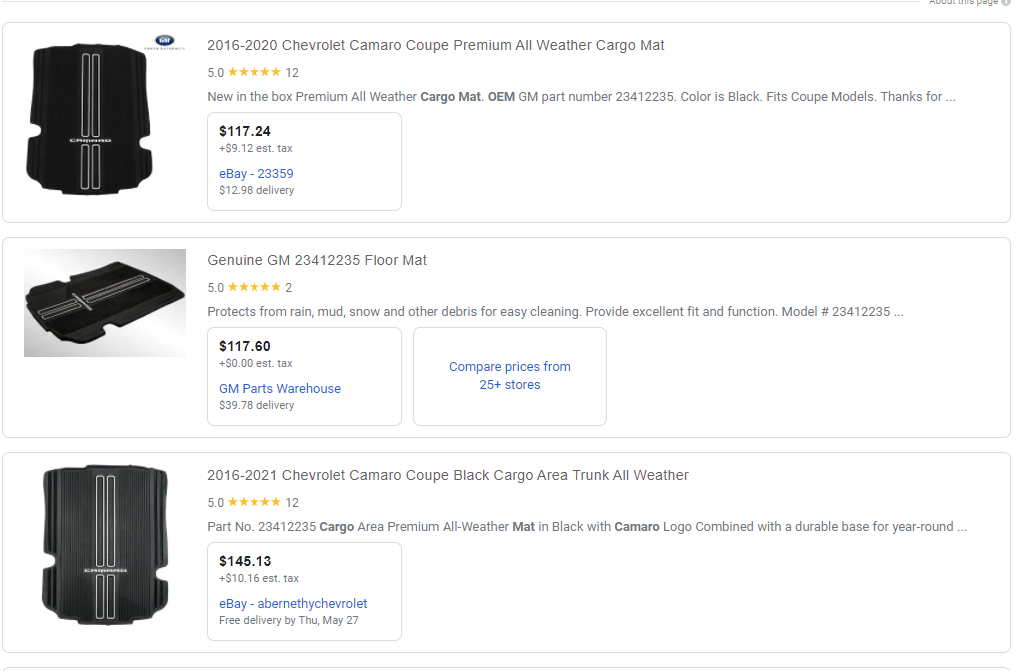
Task: Open the 2016-2020 Chevrolet Camaro Coupe Premium title
Action: (x=435, y=45)
